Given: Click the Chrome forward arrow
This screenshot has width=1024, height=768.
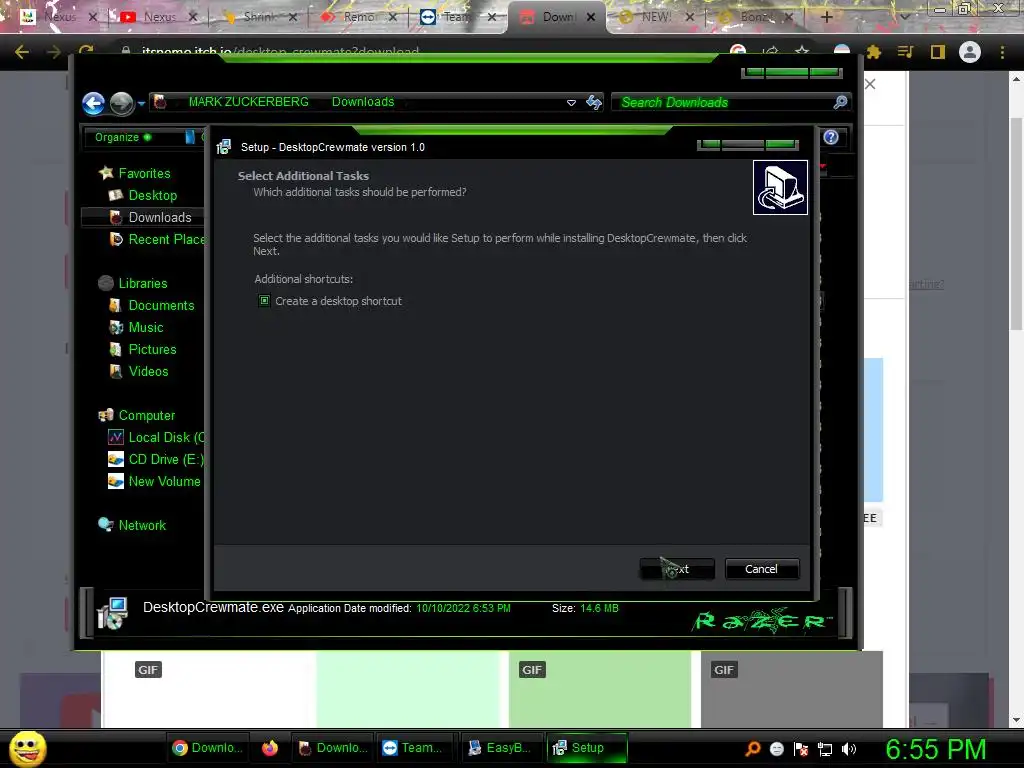Looking at the screenshot, I should pos(54,52).
